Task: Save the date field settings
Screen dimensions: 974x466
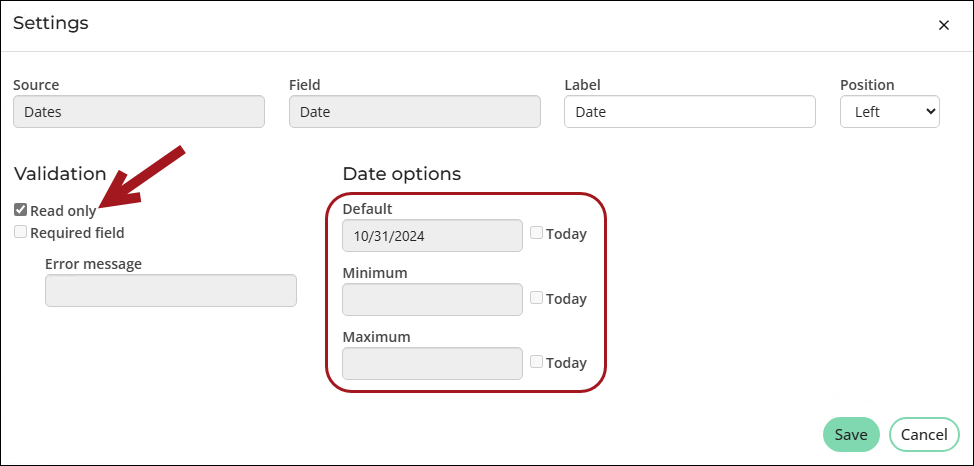Action: [x=851, y=434]
